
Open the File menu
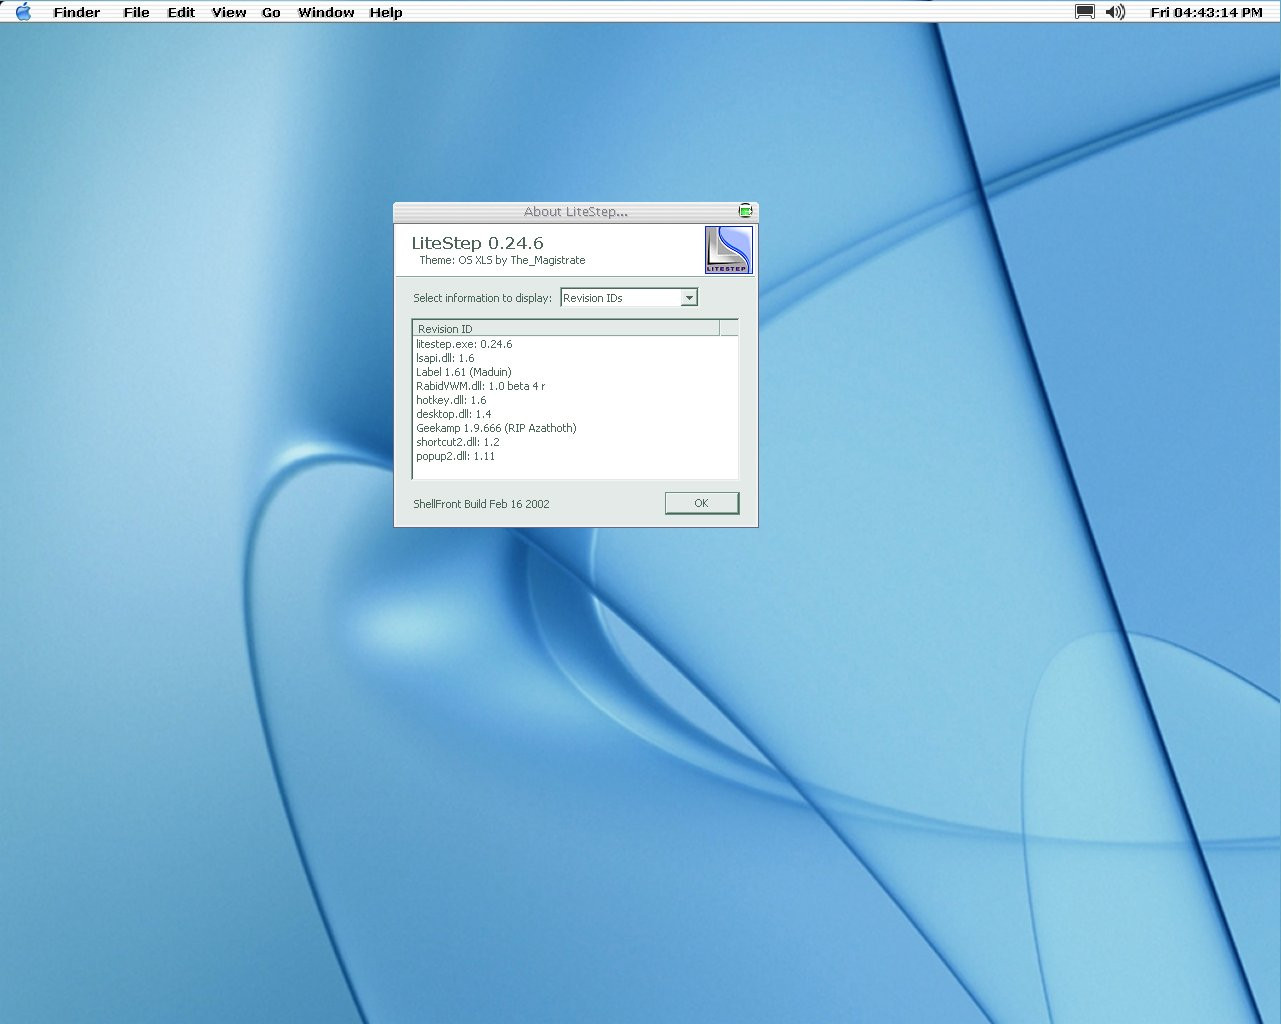[136, 12]
